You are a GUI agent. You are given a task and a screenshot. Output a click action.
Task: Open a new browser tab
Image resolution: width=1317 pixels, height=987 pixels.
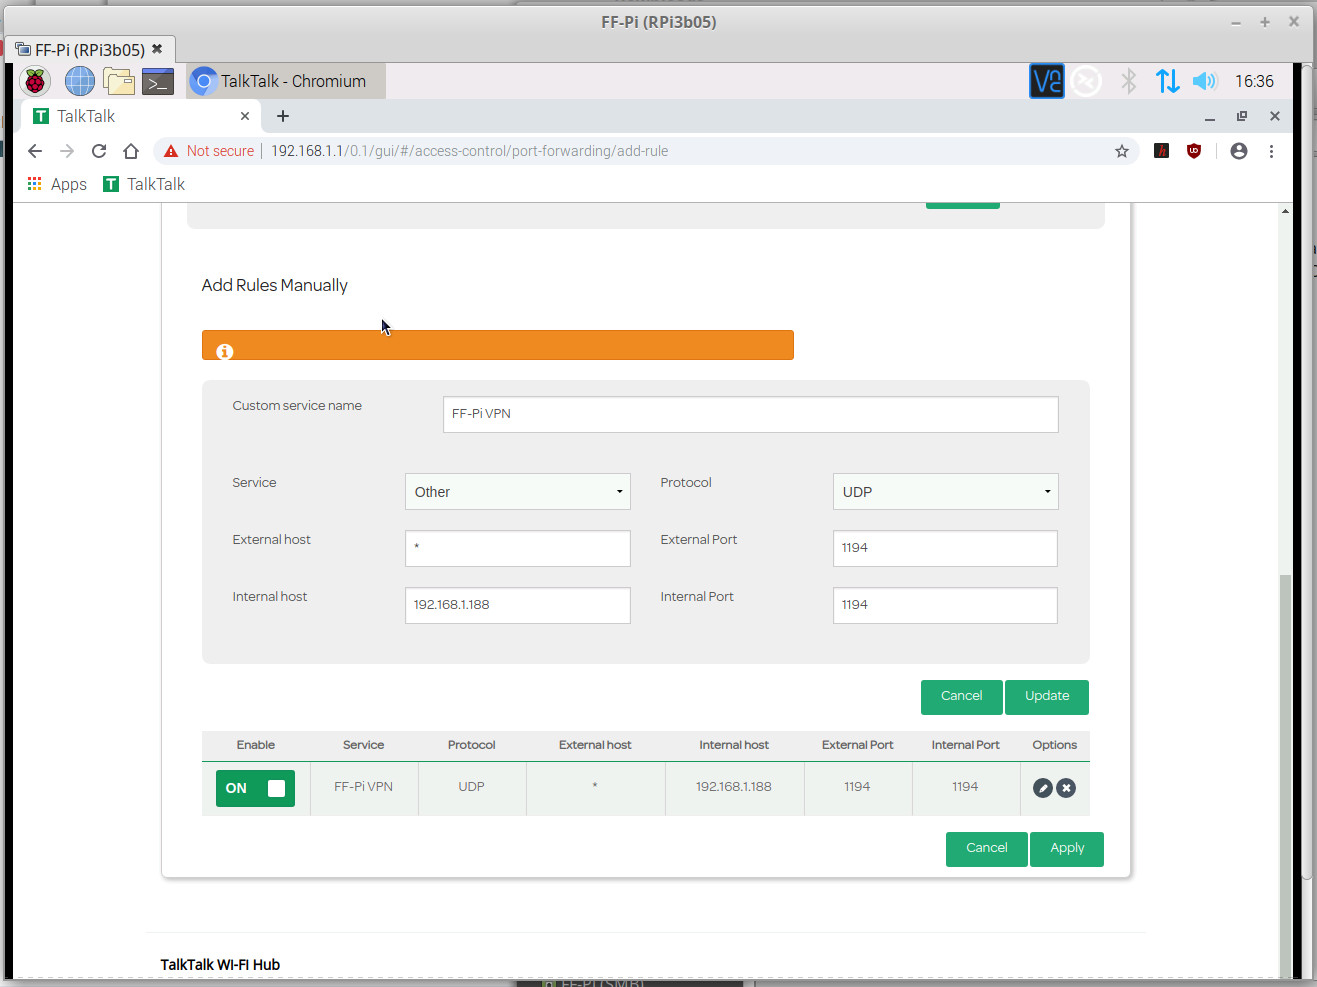(x=283, y=116)
